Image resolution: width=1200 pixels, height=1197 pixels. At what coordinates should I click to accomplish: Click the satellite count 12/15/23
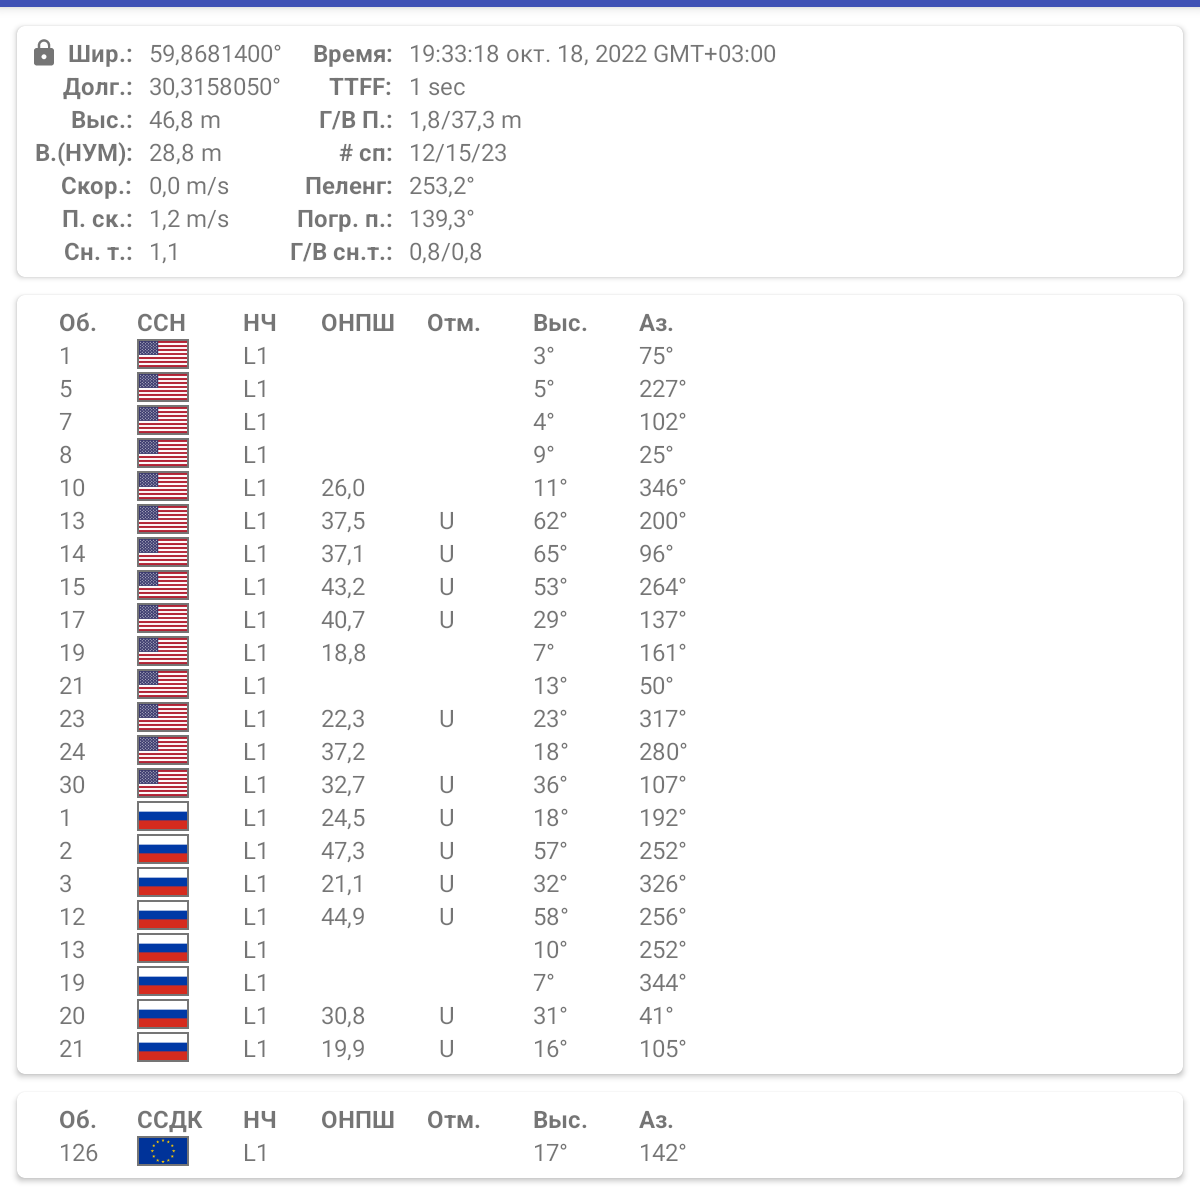click(457, 153)
